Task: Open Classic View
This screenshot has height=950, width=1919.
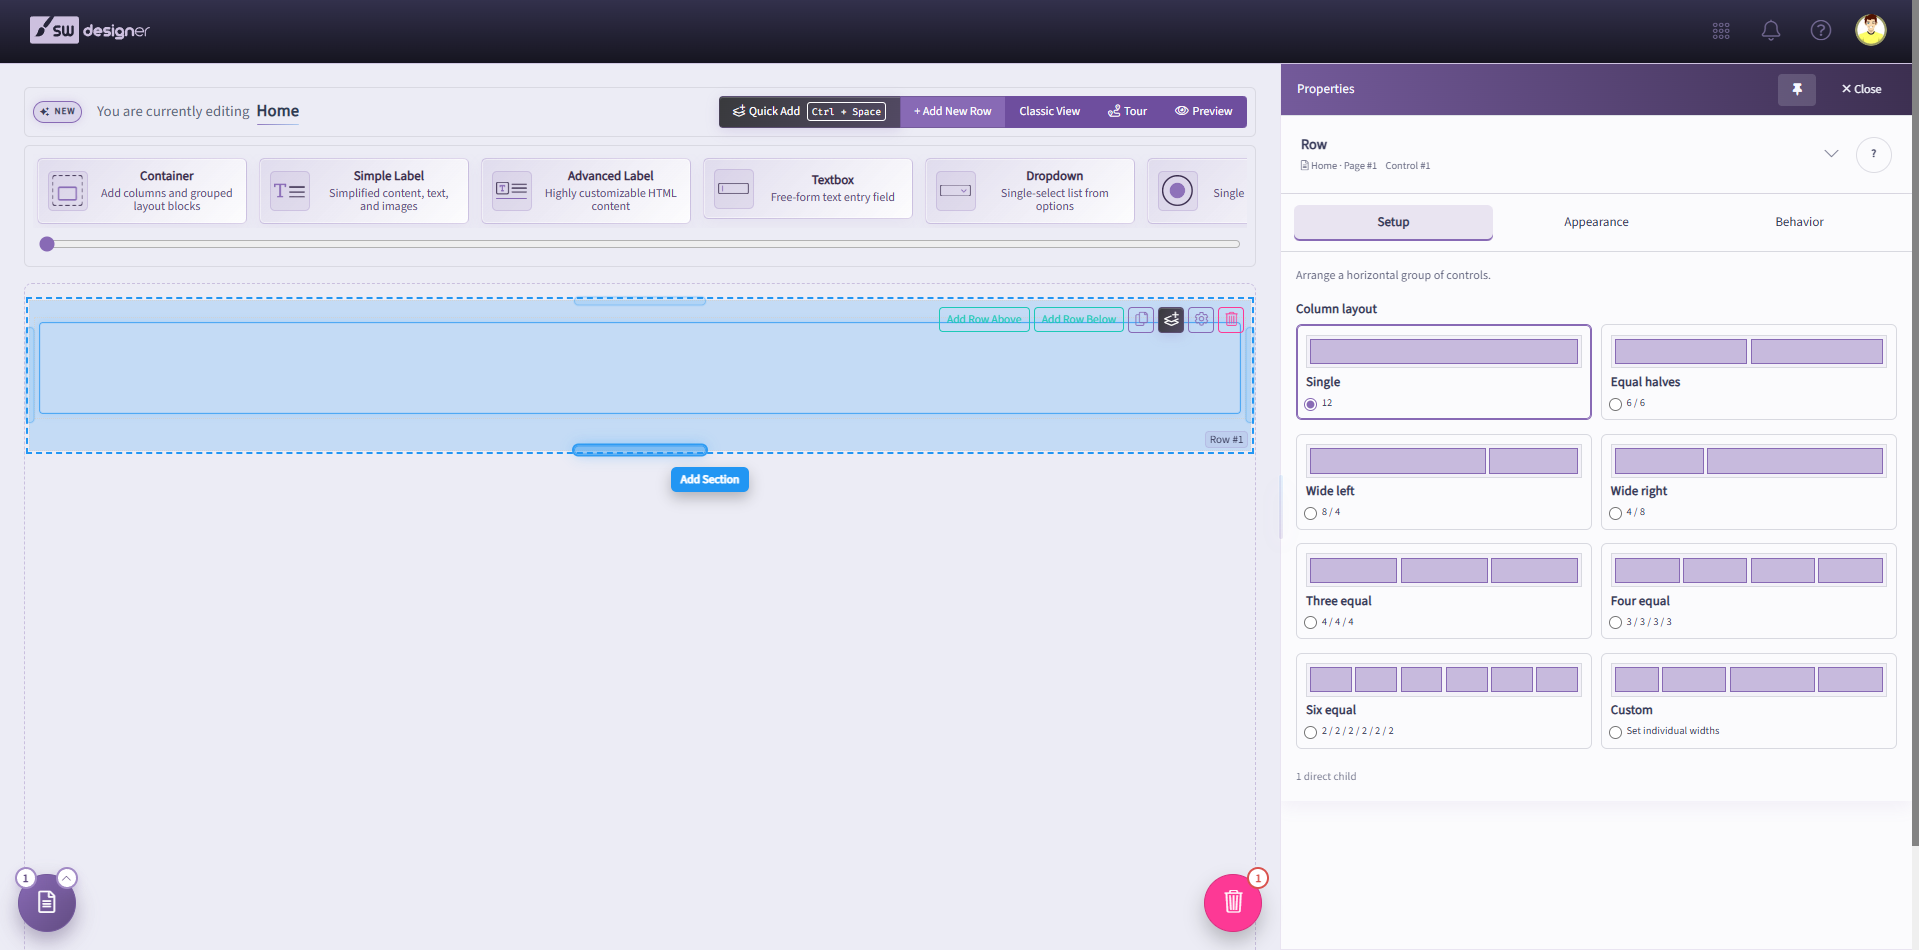Action: coord(1049,112)
